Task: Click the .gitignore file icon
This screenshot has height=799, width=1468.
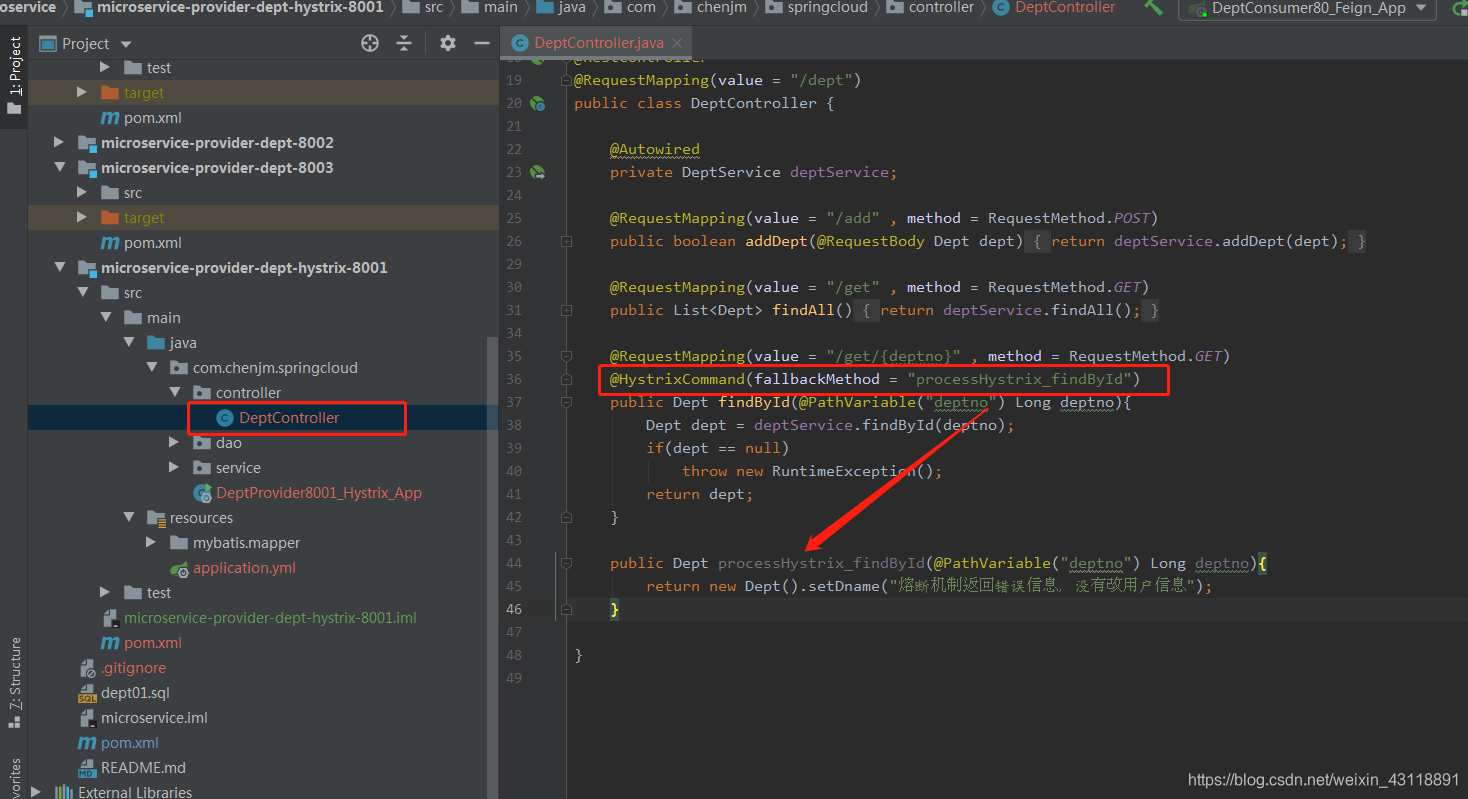Action: pyautogui.click(x=87, y=668)
